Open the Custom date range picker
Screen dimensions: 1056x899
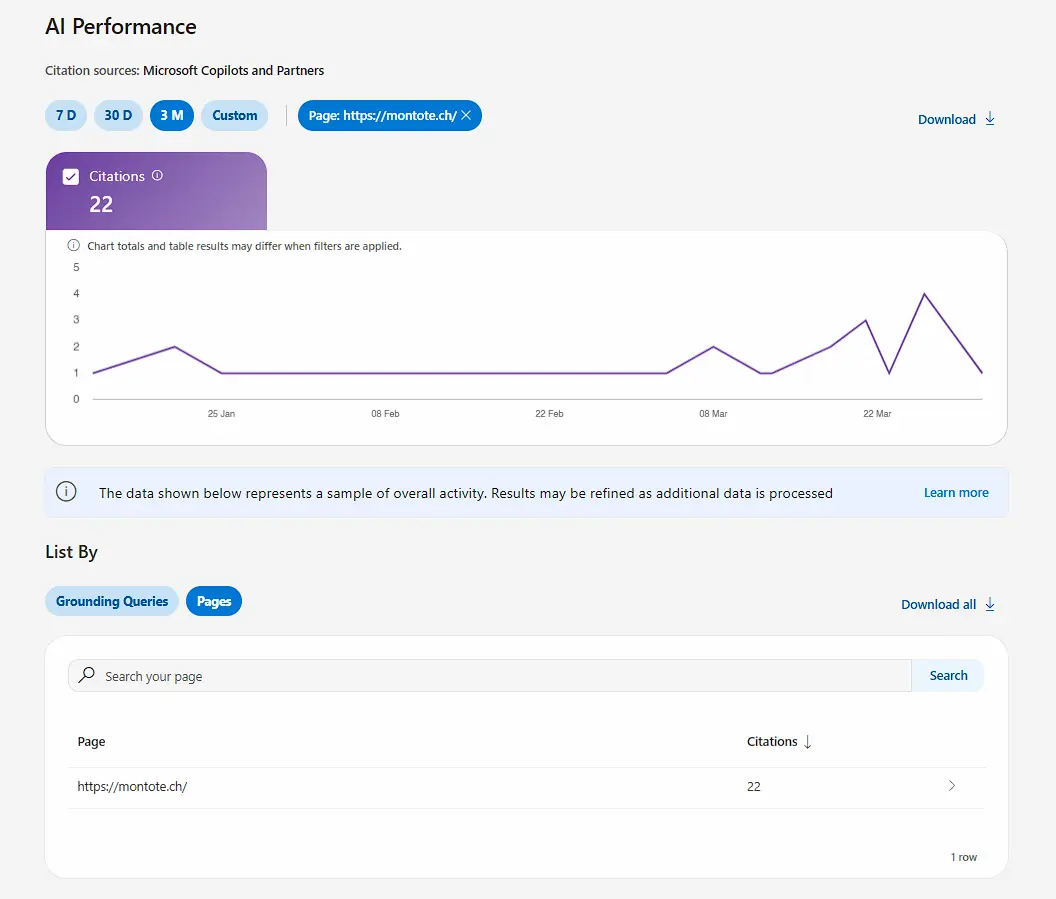(x=234, y=115)
